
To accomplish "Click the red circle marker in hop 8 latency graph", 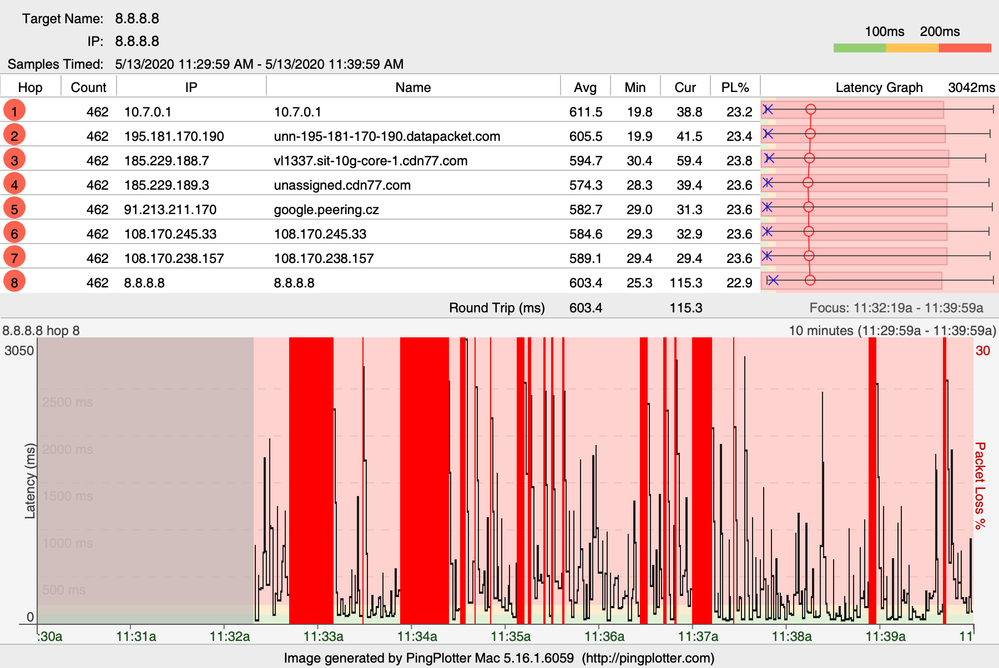I will click(810, 280).
